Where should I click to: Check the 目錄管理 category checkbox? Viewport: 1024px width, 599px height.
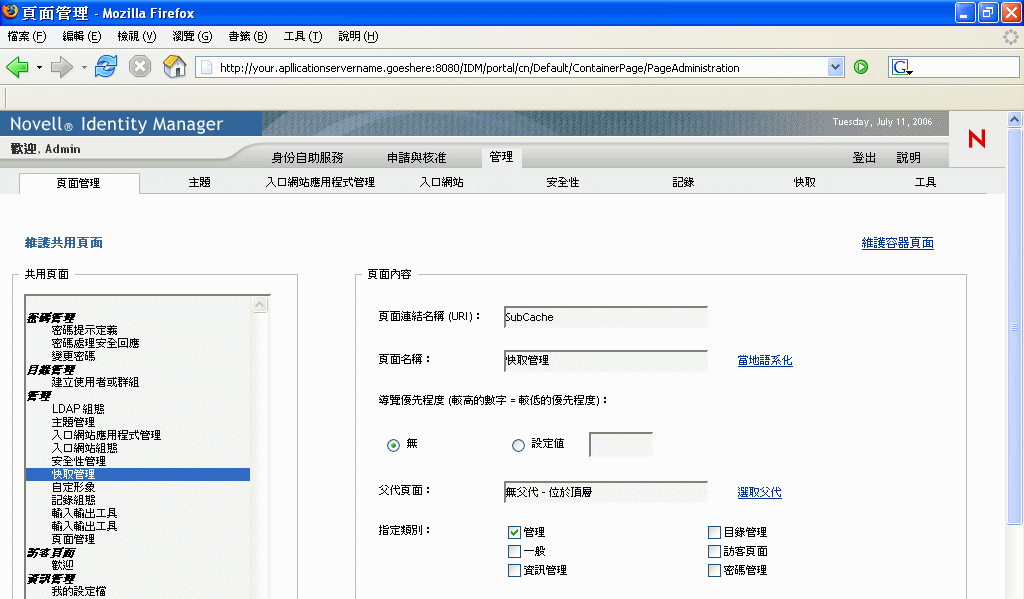point(714,532)
